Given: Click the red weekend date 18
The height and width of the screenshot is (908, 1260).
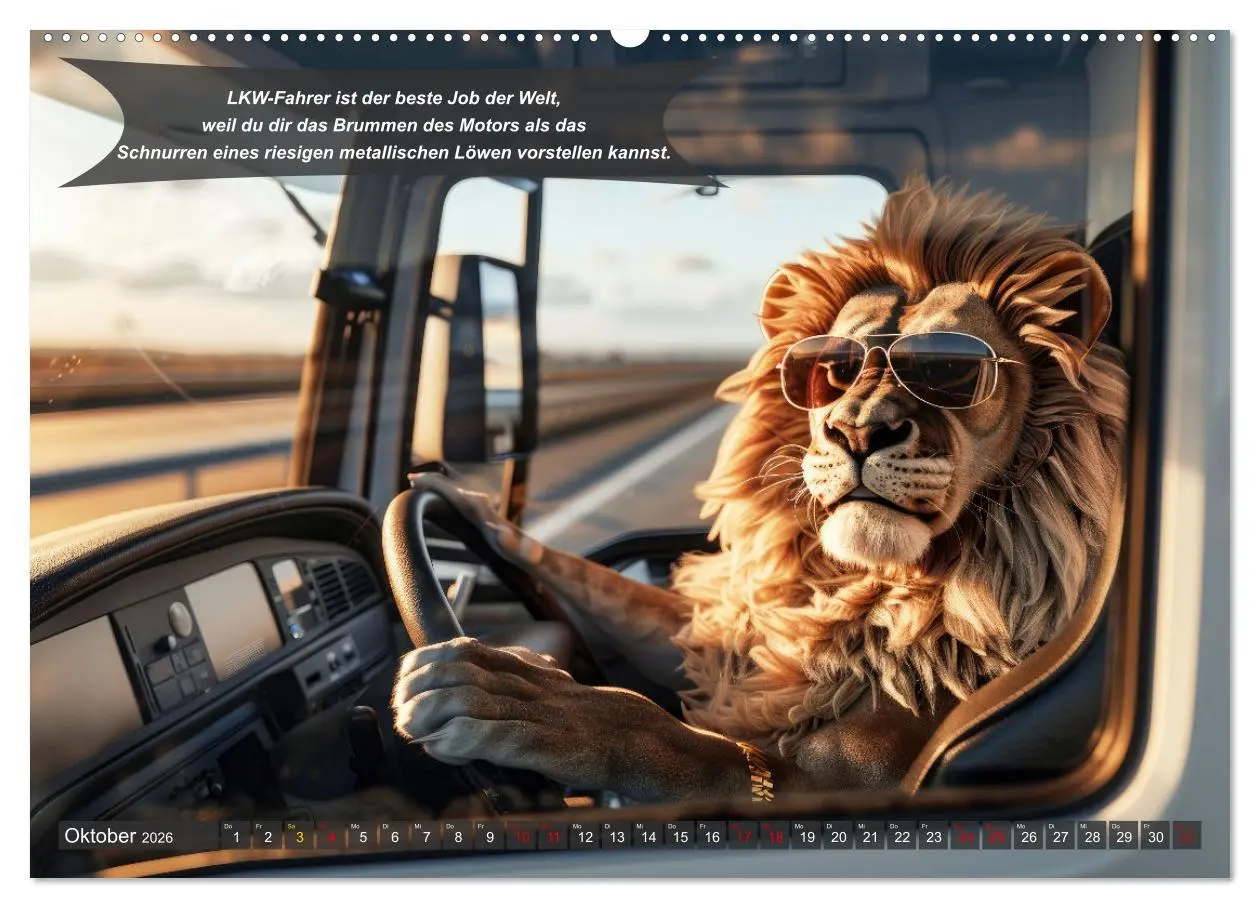Looking at the screenshot, I should [x=774, y=838].
